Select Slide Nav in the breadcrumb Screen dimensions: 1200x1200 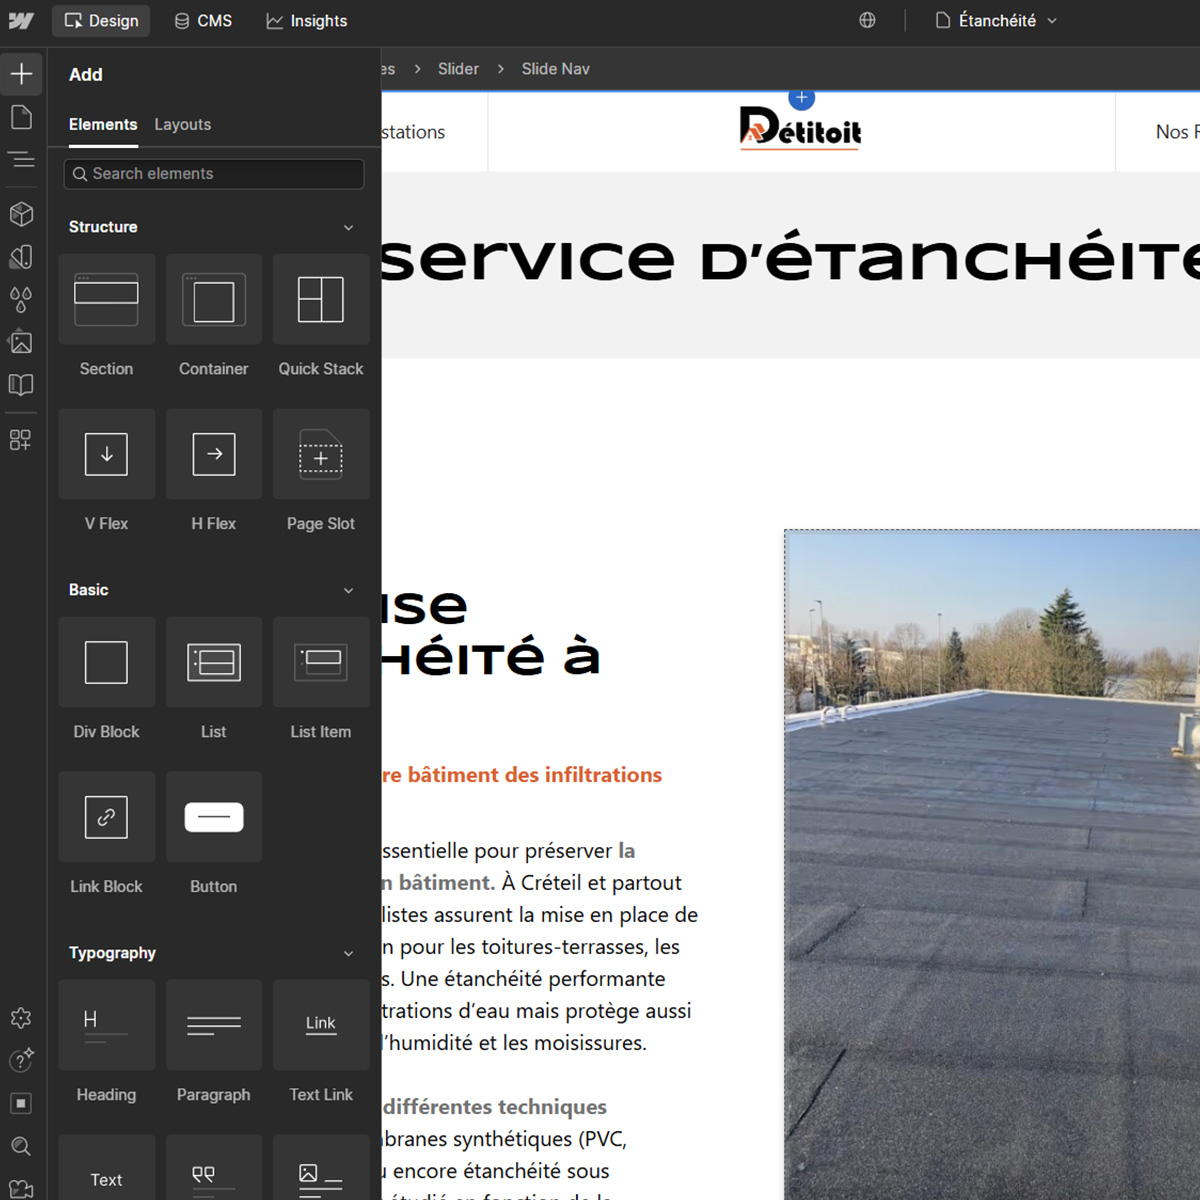555,69
